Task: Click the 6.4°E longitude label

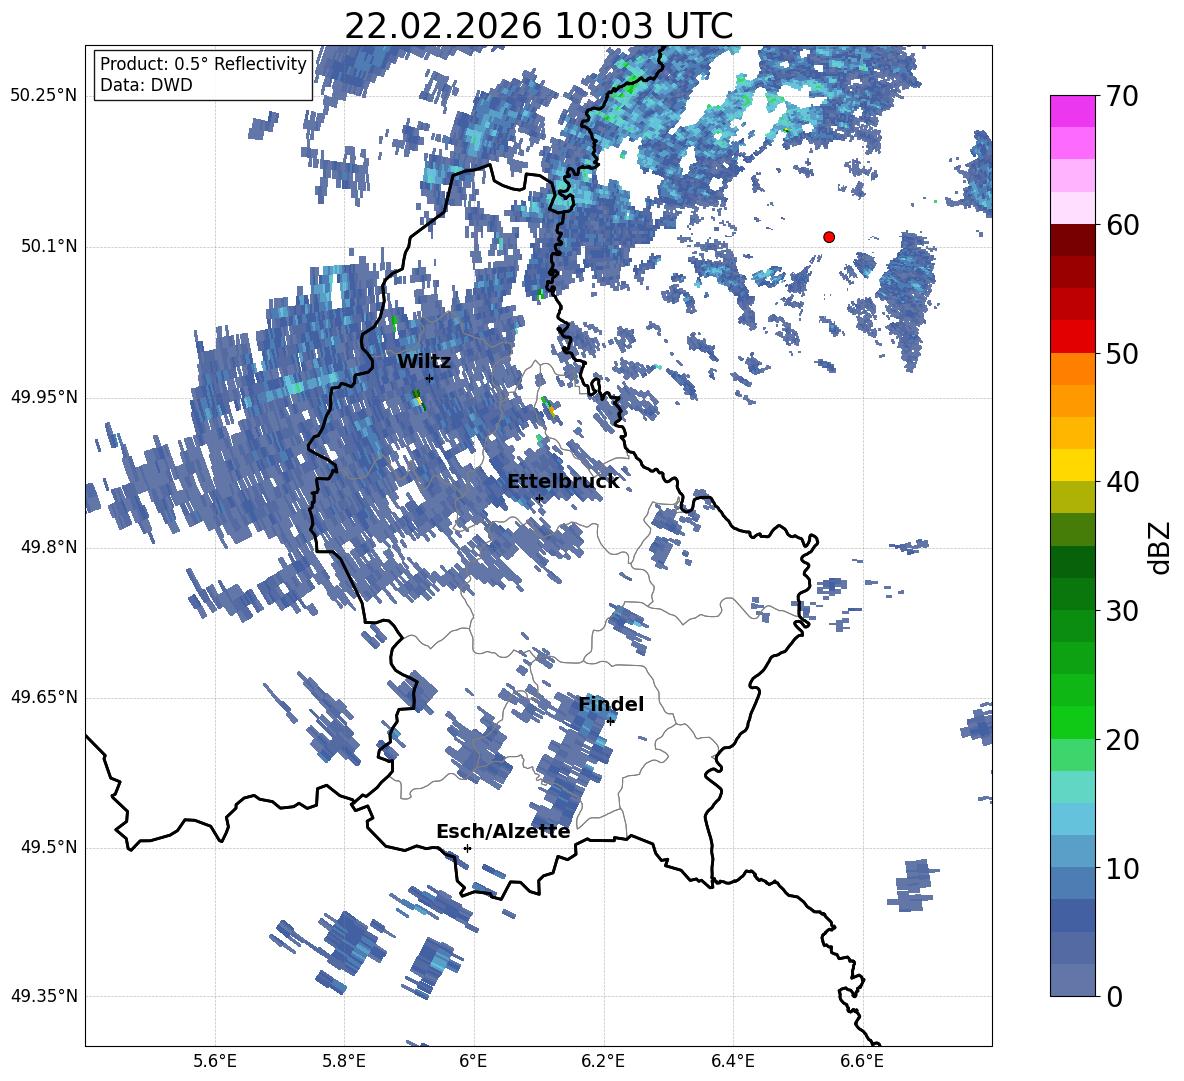Action: pos(732,1061)
